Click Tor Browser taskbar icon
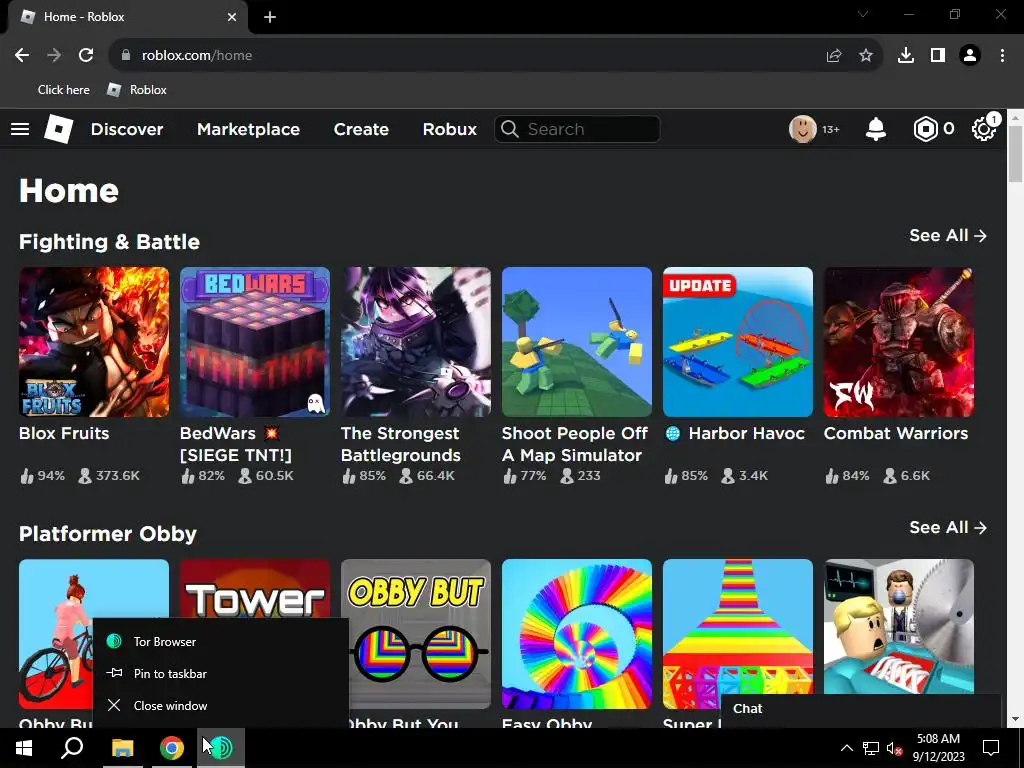1024x768 pixels. pos(221,748)
